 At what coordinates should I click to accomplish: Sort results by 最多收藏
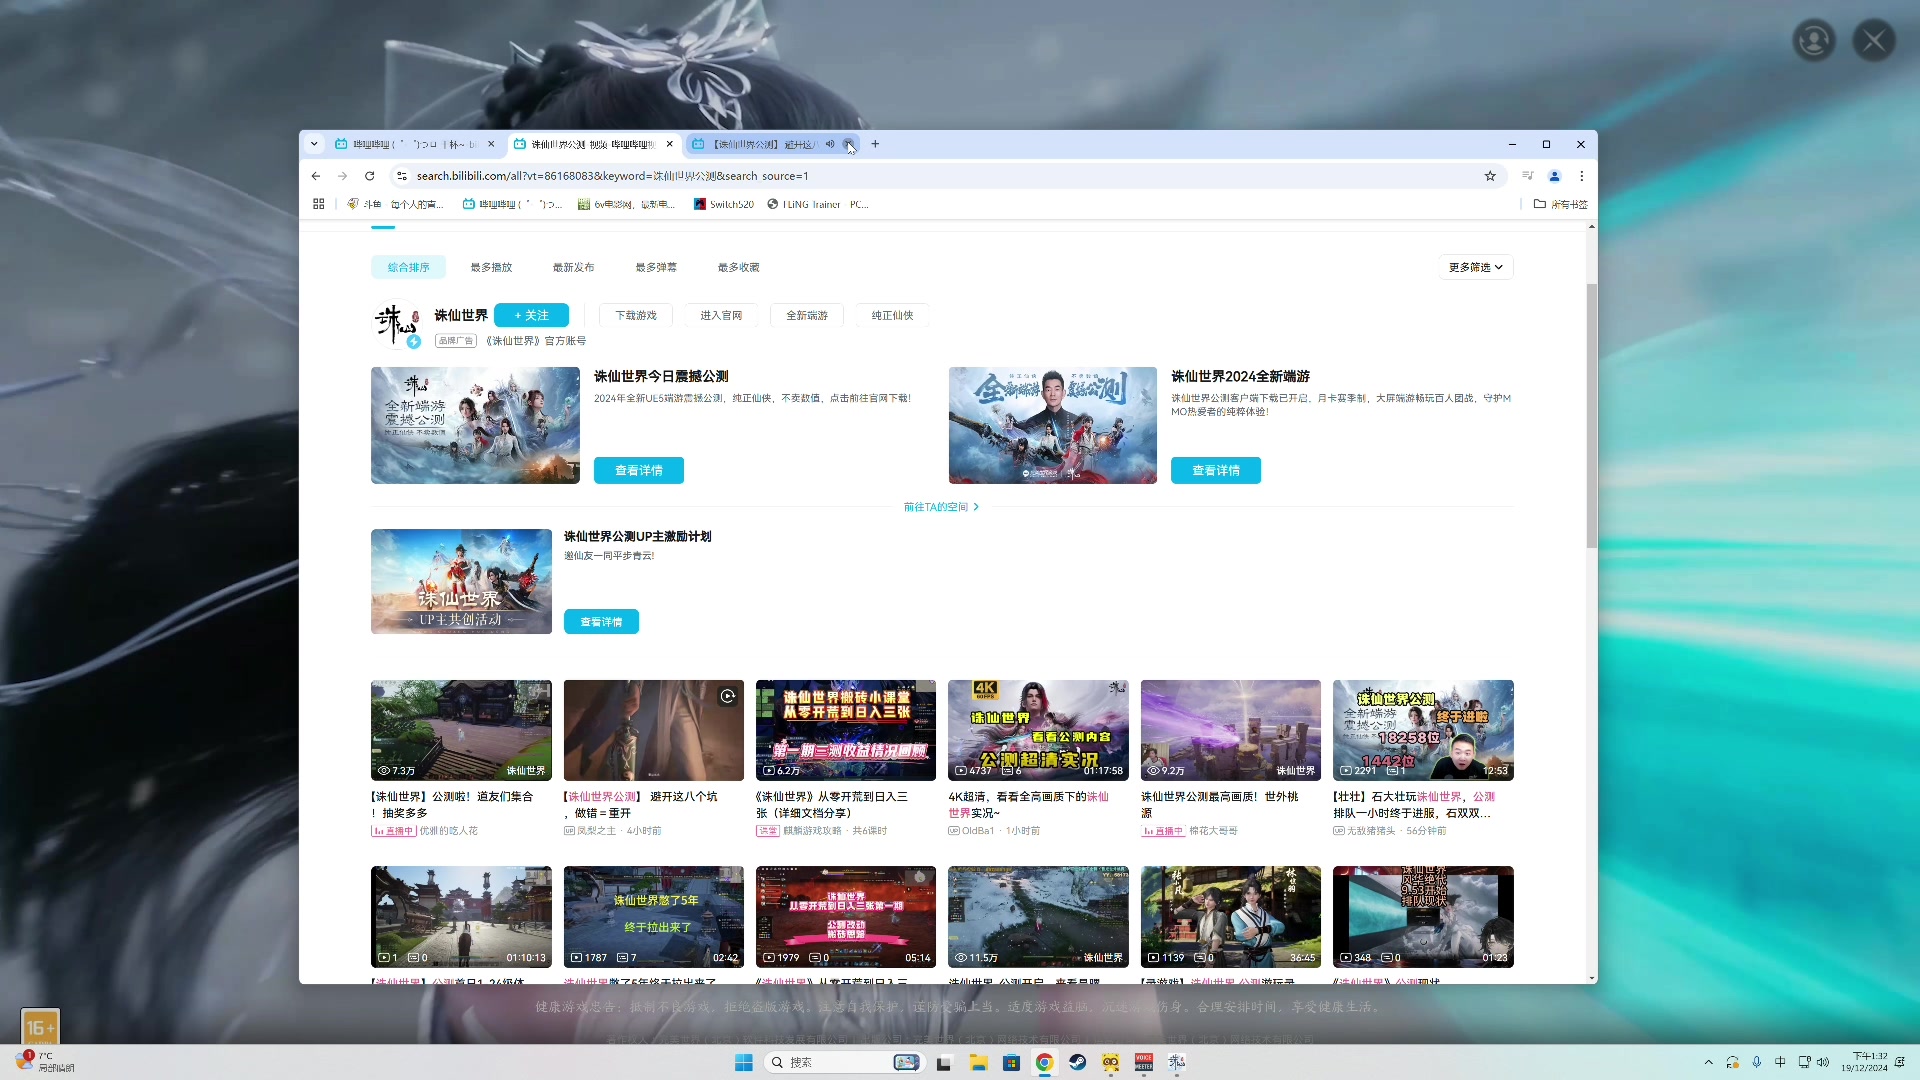738,267
